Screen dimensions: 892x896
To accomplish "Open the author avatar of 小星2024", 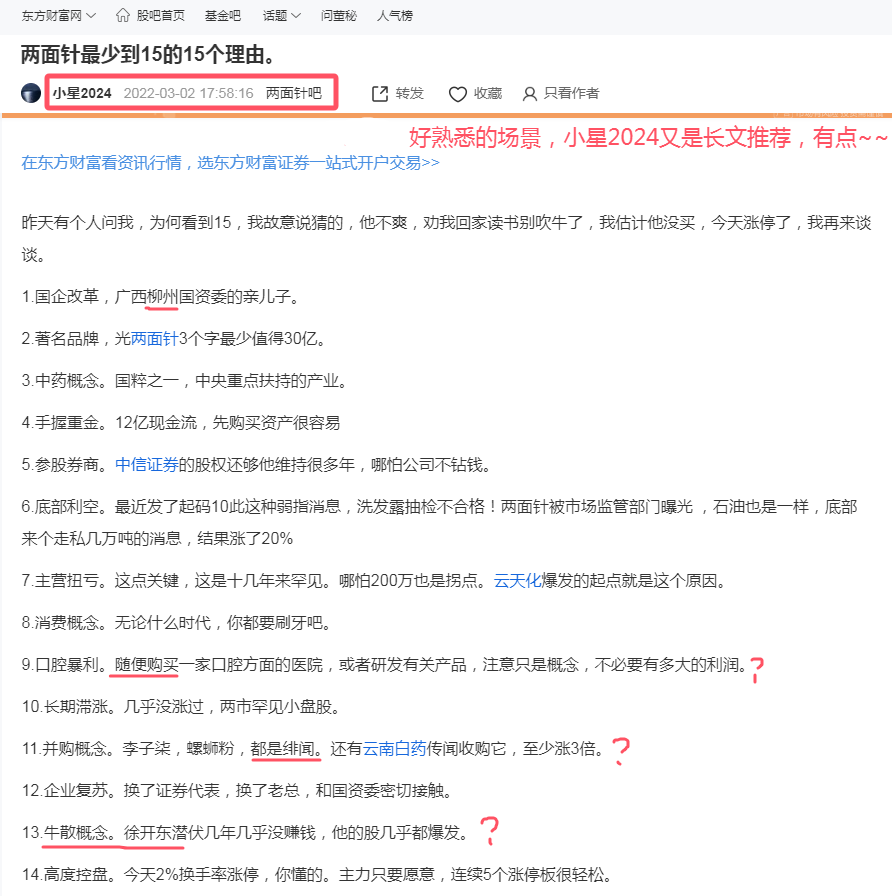I will click(x=31, y=93).
